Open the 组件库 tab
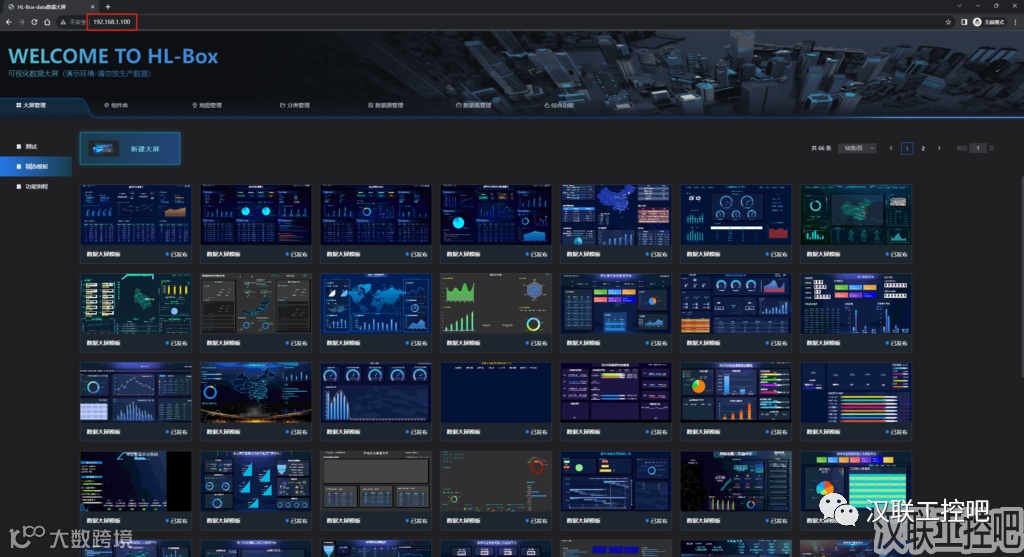 (x=116, y=105)
